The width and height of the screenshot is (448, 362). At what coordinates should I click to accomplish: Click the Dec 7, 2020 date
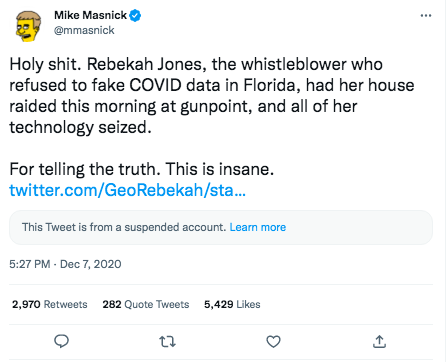click(x=91, y=264)
